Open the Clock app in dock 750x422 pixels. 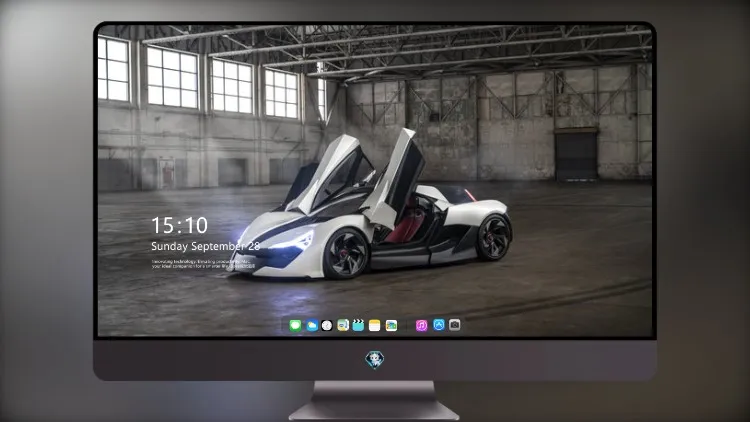click(x=327, y=326)
